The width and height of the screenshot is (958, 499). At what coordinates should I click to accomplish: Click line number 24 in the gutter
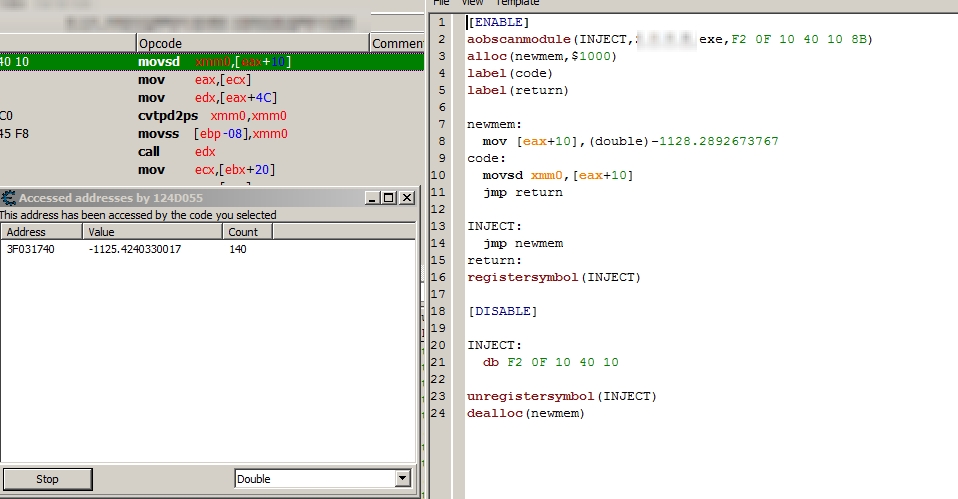[443, 413]
